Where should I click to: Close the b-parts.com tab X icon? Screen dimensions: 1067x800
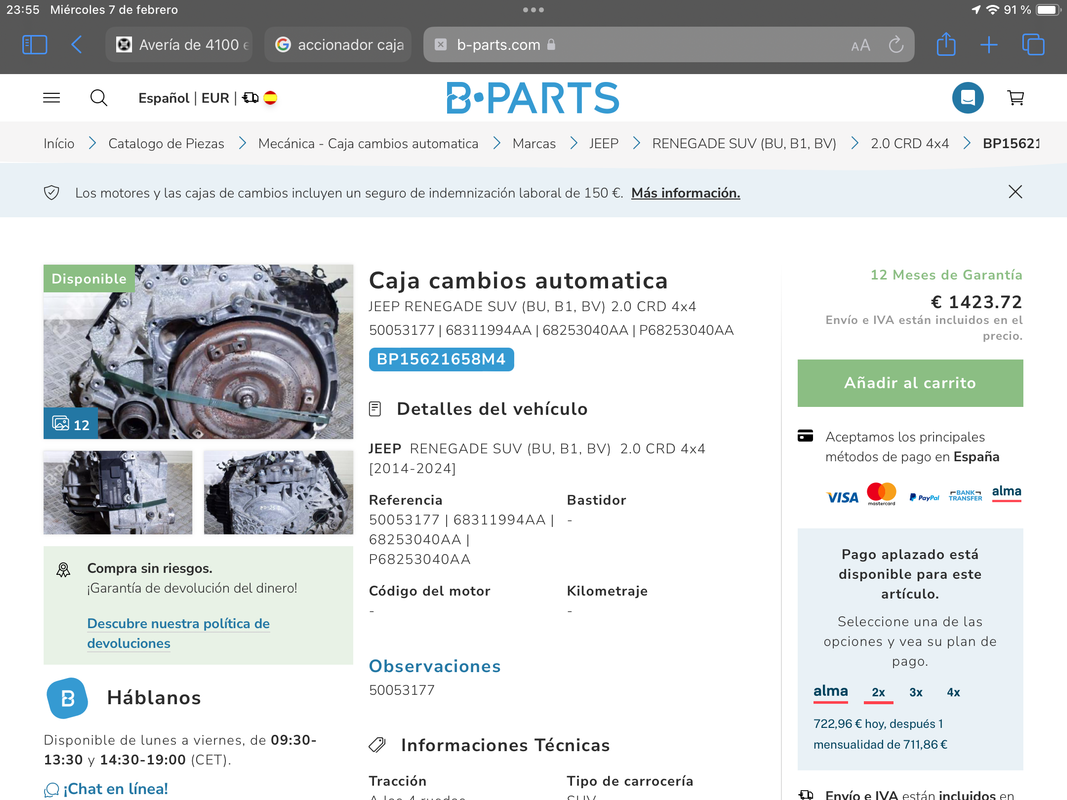[441, 45]
